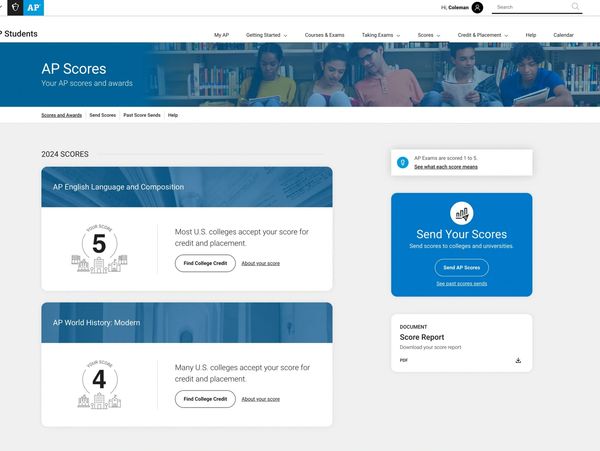Open See past scores sends link
600x451 pixels.
coord(461,284)
